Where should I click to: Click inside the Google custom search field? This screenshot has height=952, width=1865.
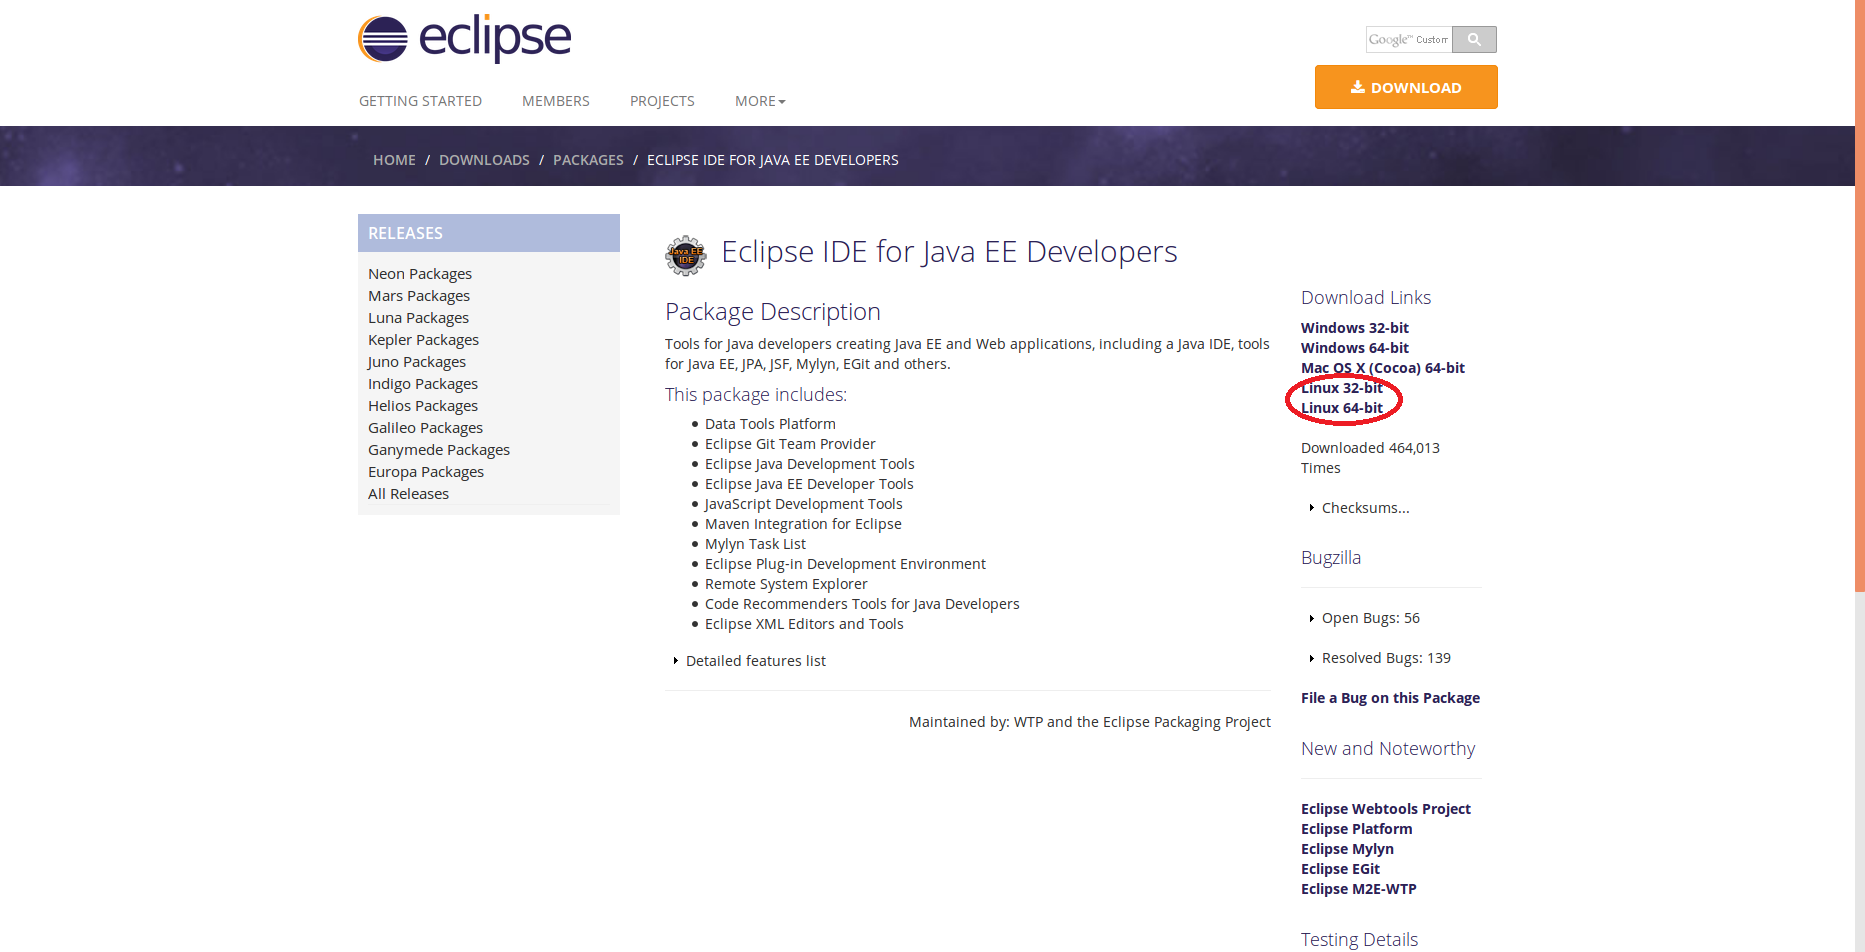1409,39
